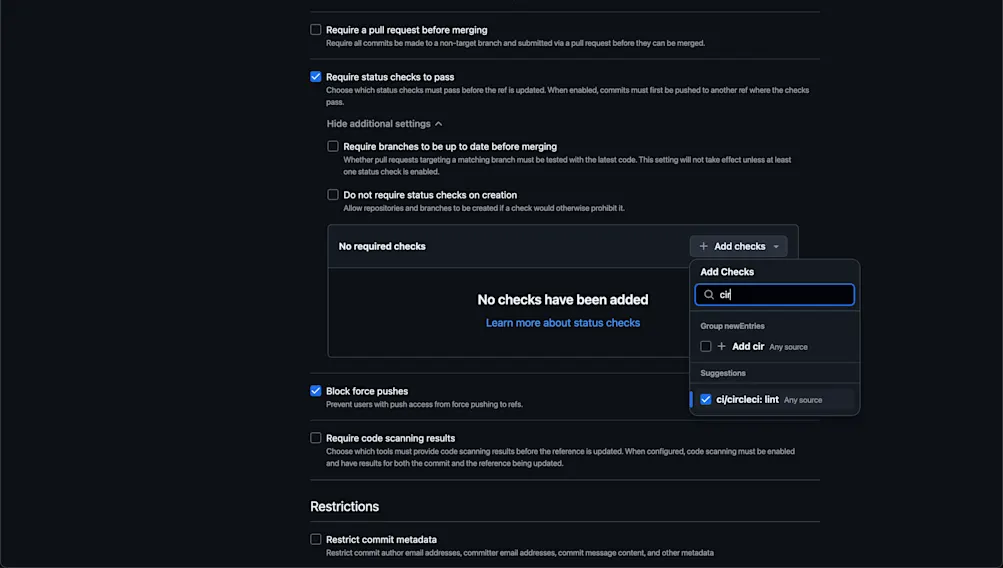Click the Group newEntries label
This screenshot has width=1003, height=568.
(732, 326)
